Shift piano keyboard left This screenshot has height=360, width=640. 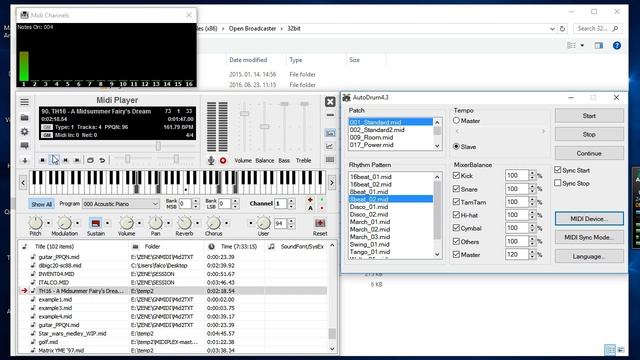click(x=23, y=182)
